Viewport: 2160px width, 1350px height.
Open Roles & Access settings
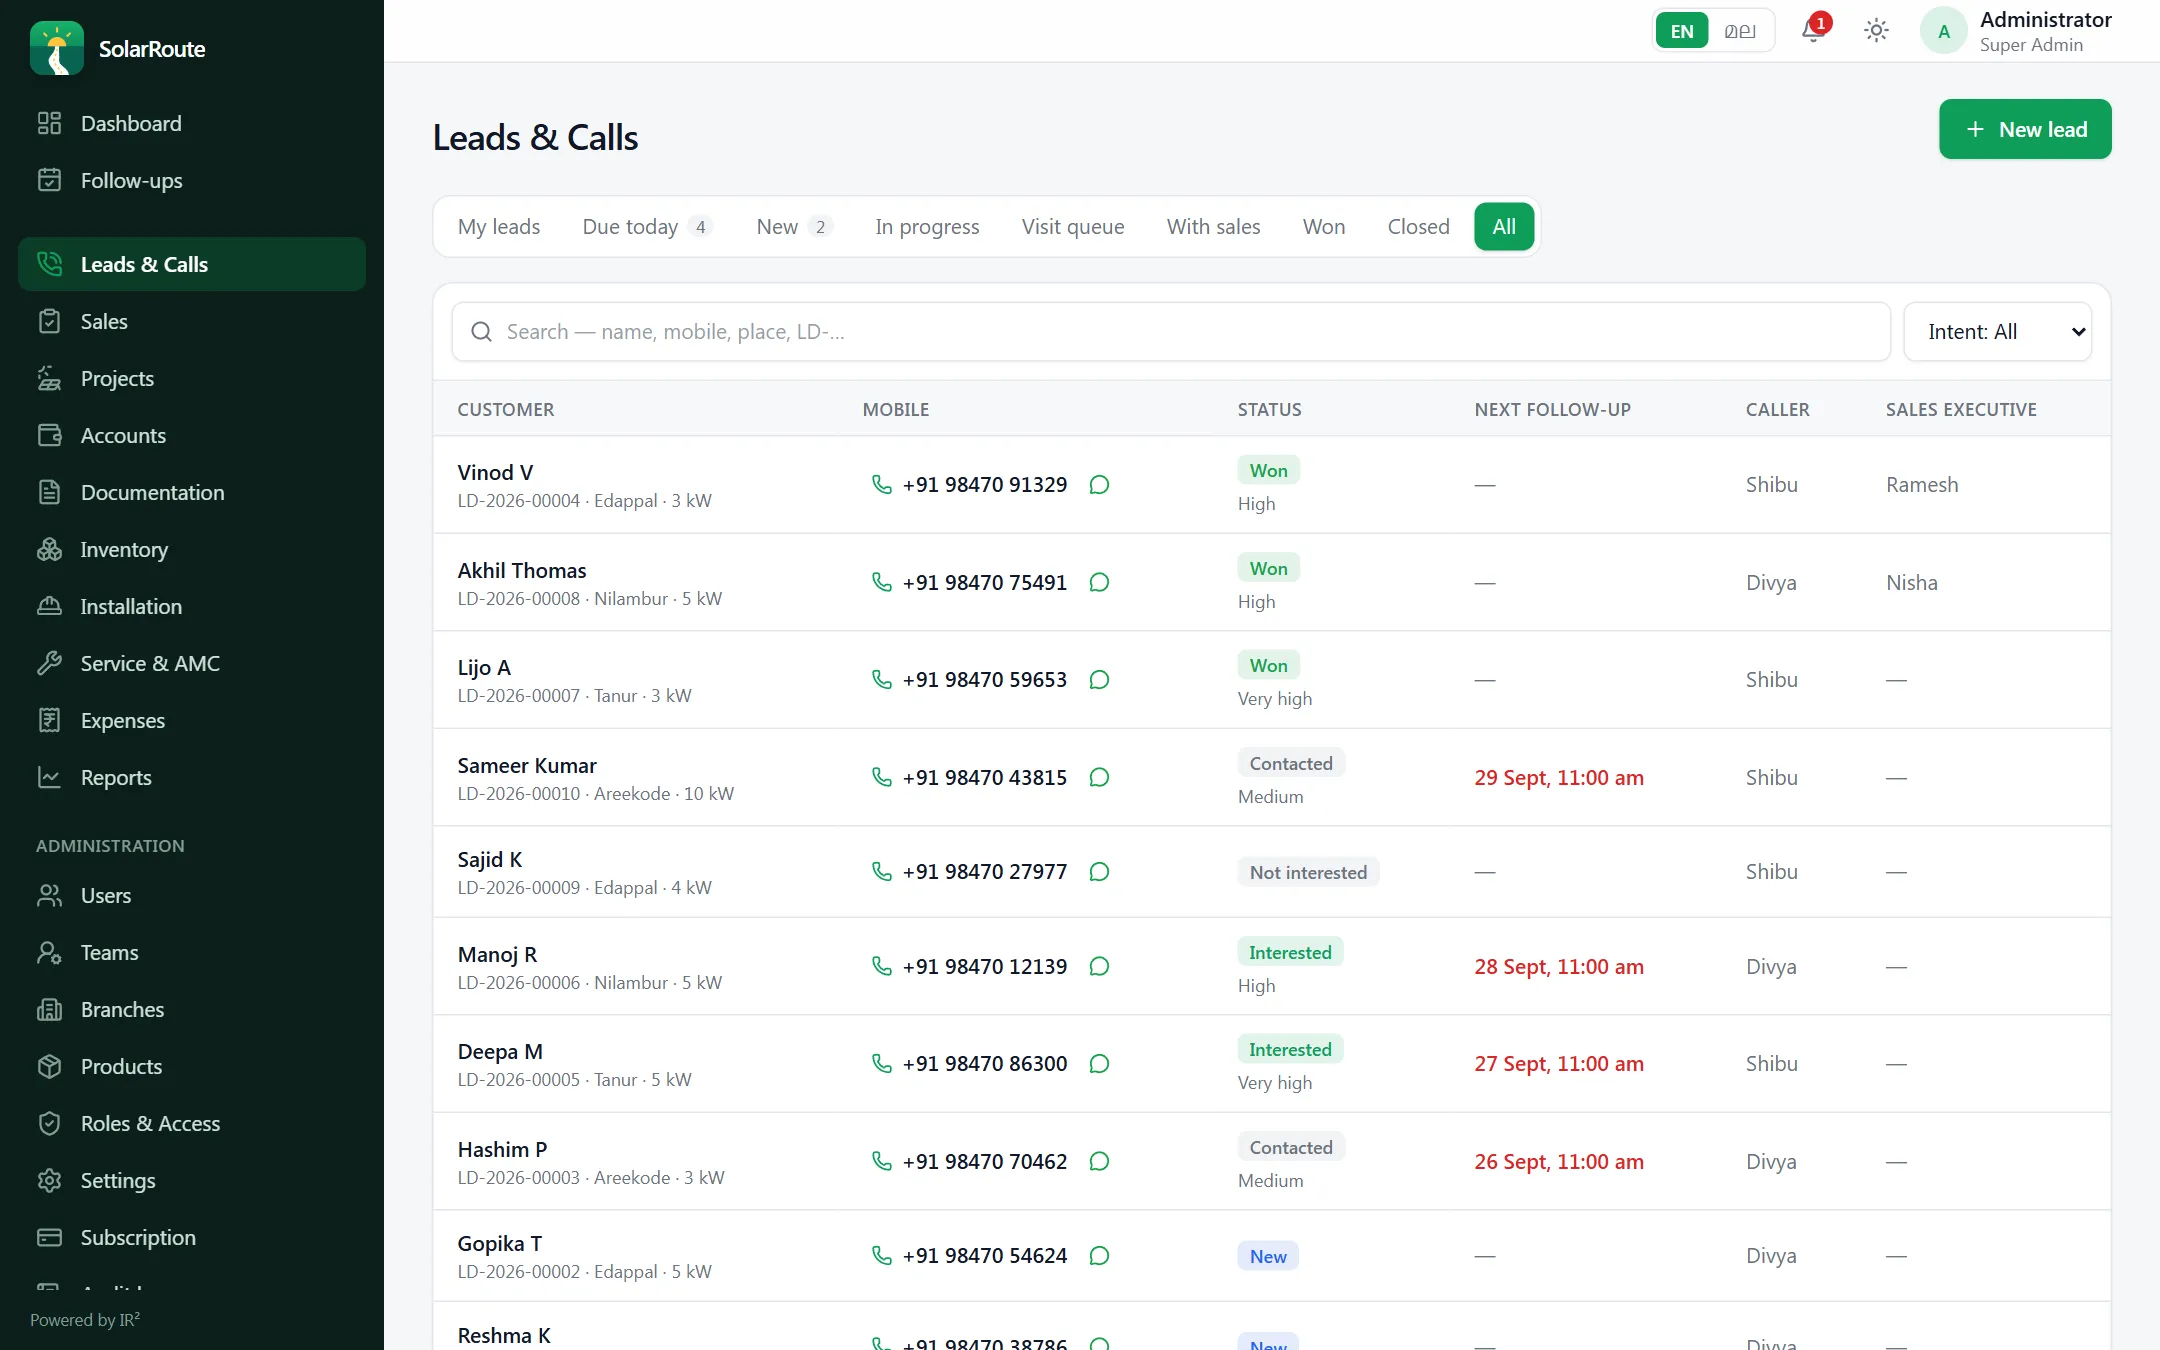click(x=192, y=1123)
